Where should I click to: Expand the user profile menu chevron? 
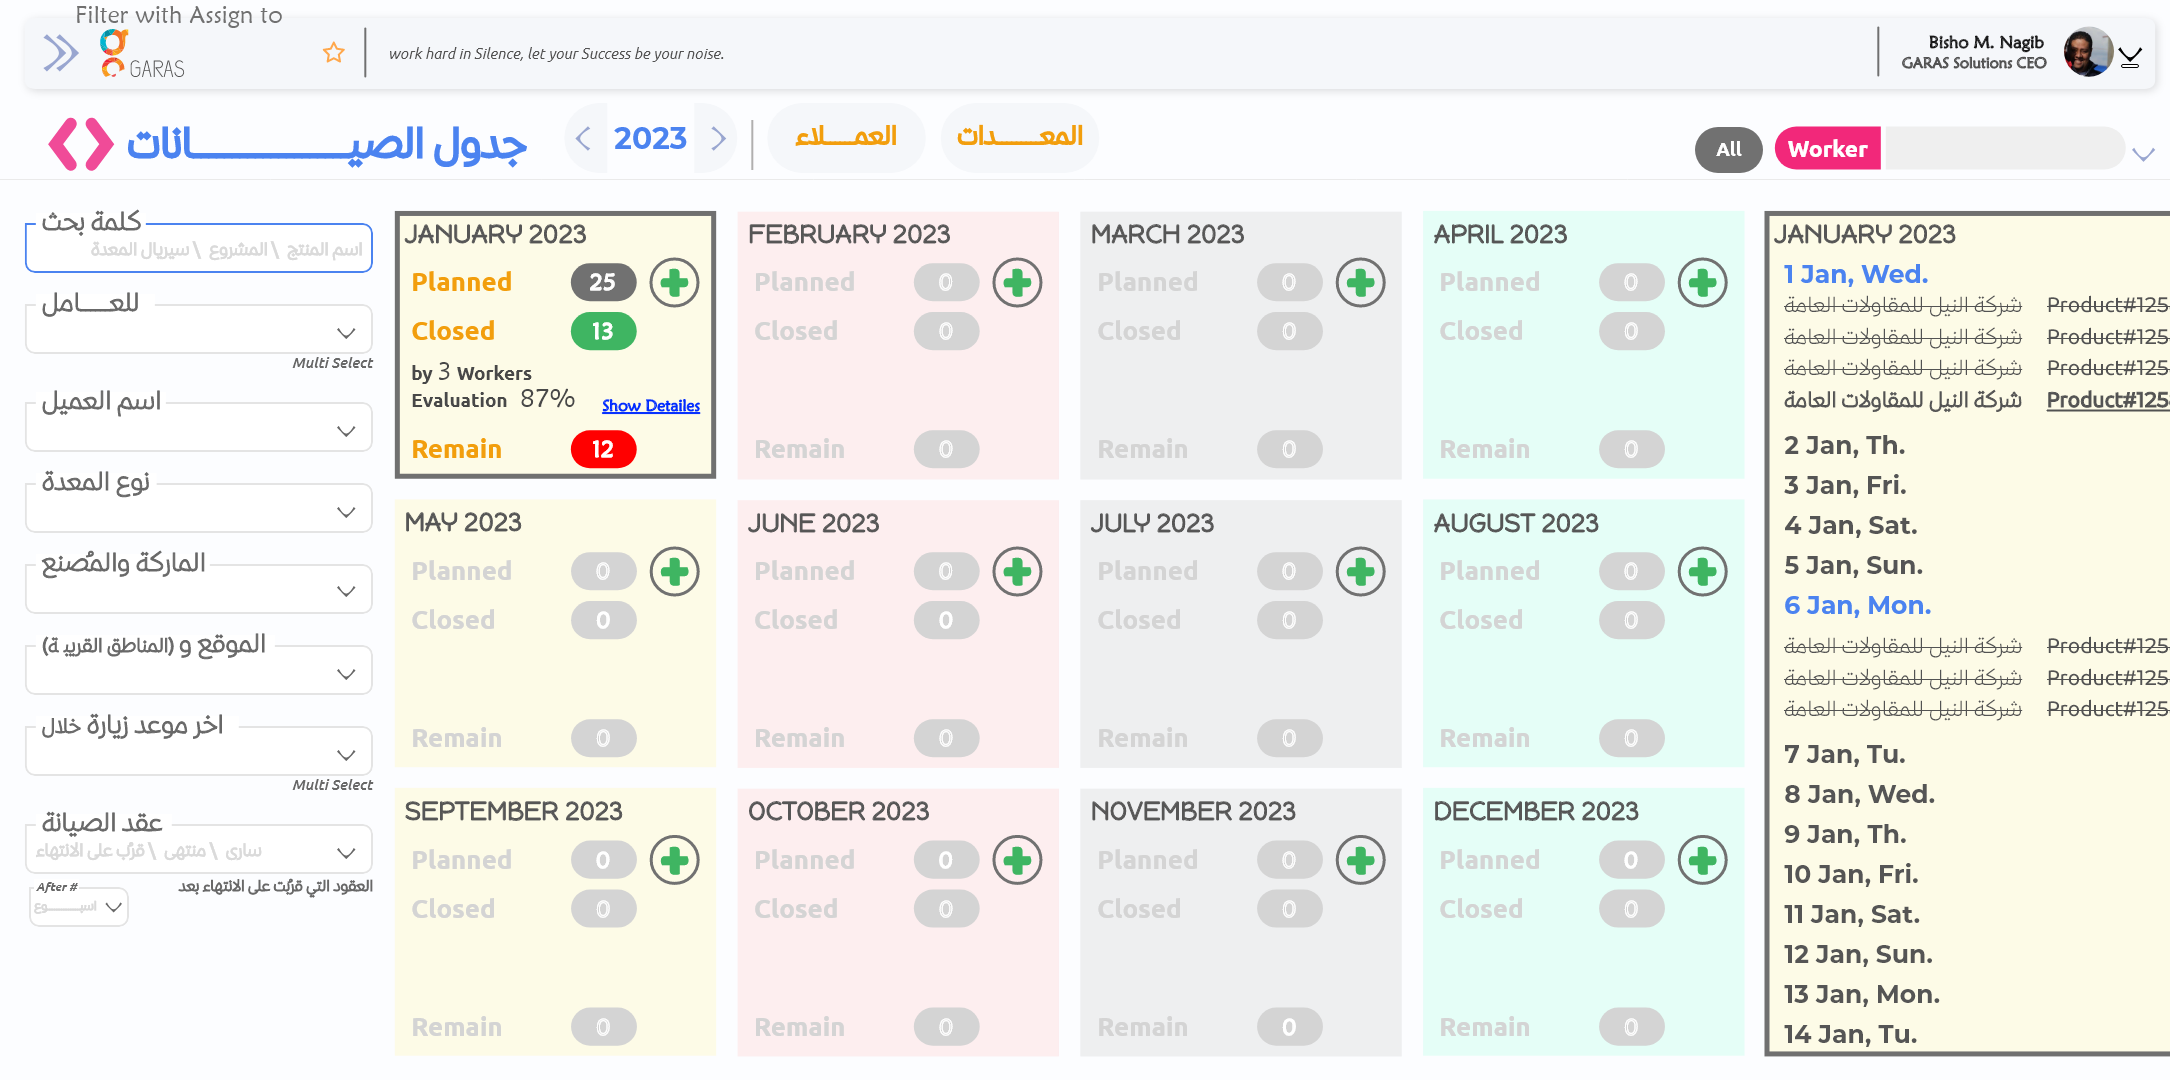point(2130,58)
